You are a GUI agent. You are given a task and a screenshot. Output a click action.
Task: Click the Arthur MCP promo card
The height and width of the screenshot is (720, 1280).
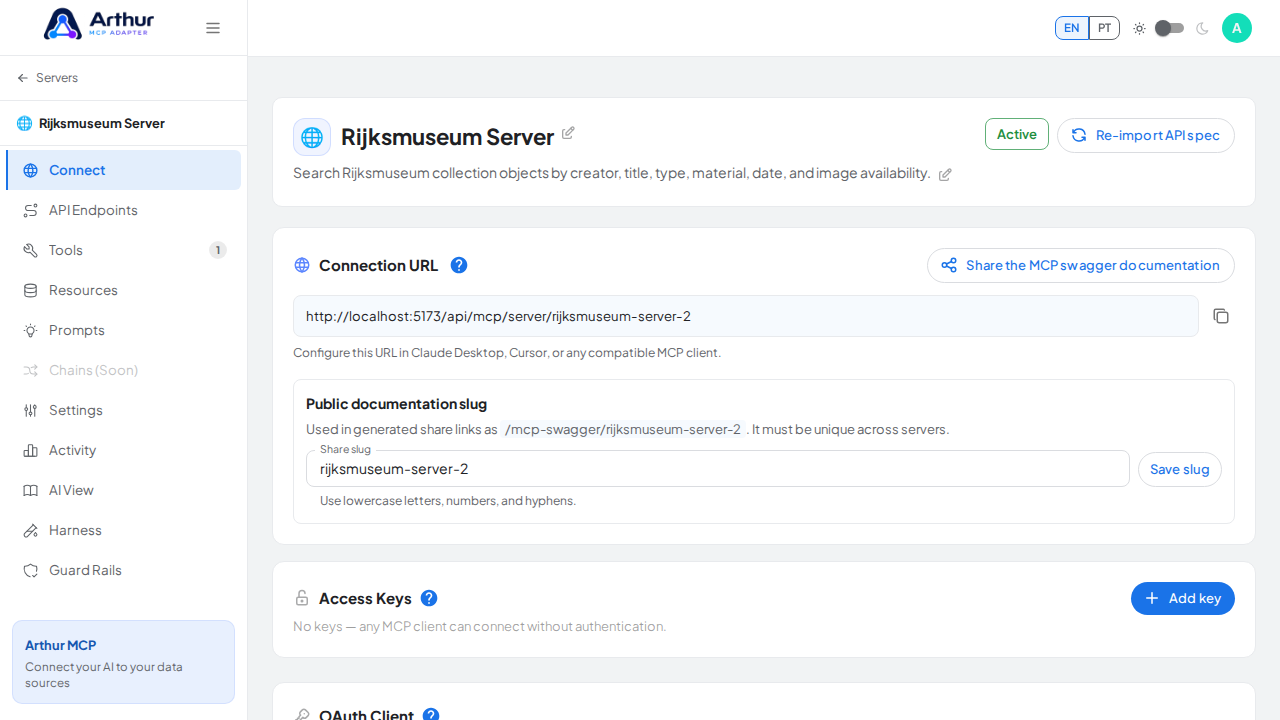[x=123, y=662]
